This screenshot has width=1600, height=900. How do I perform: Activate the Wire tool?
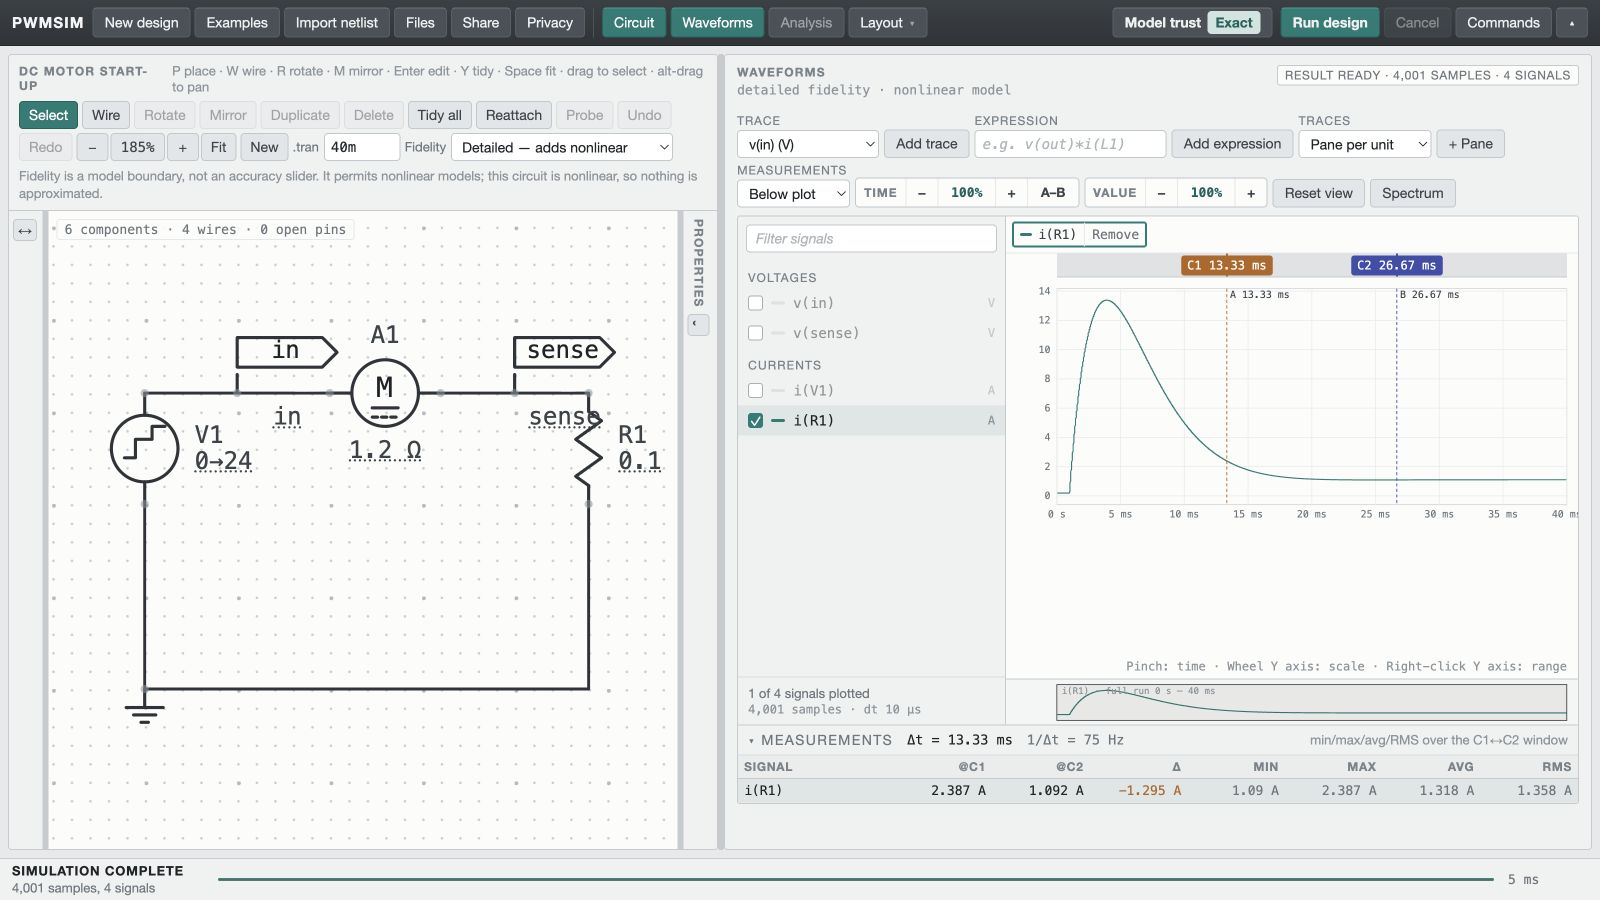(106, 115)
